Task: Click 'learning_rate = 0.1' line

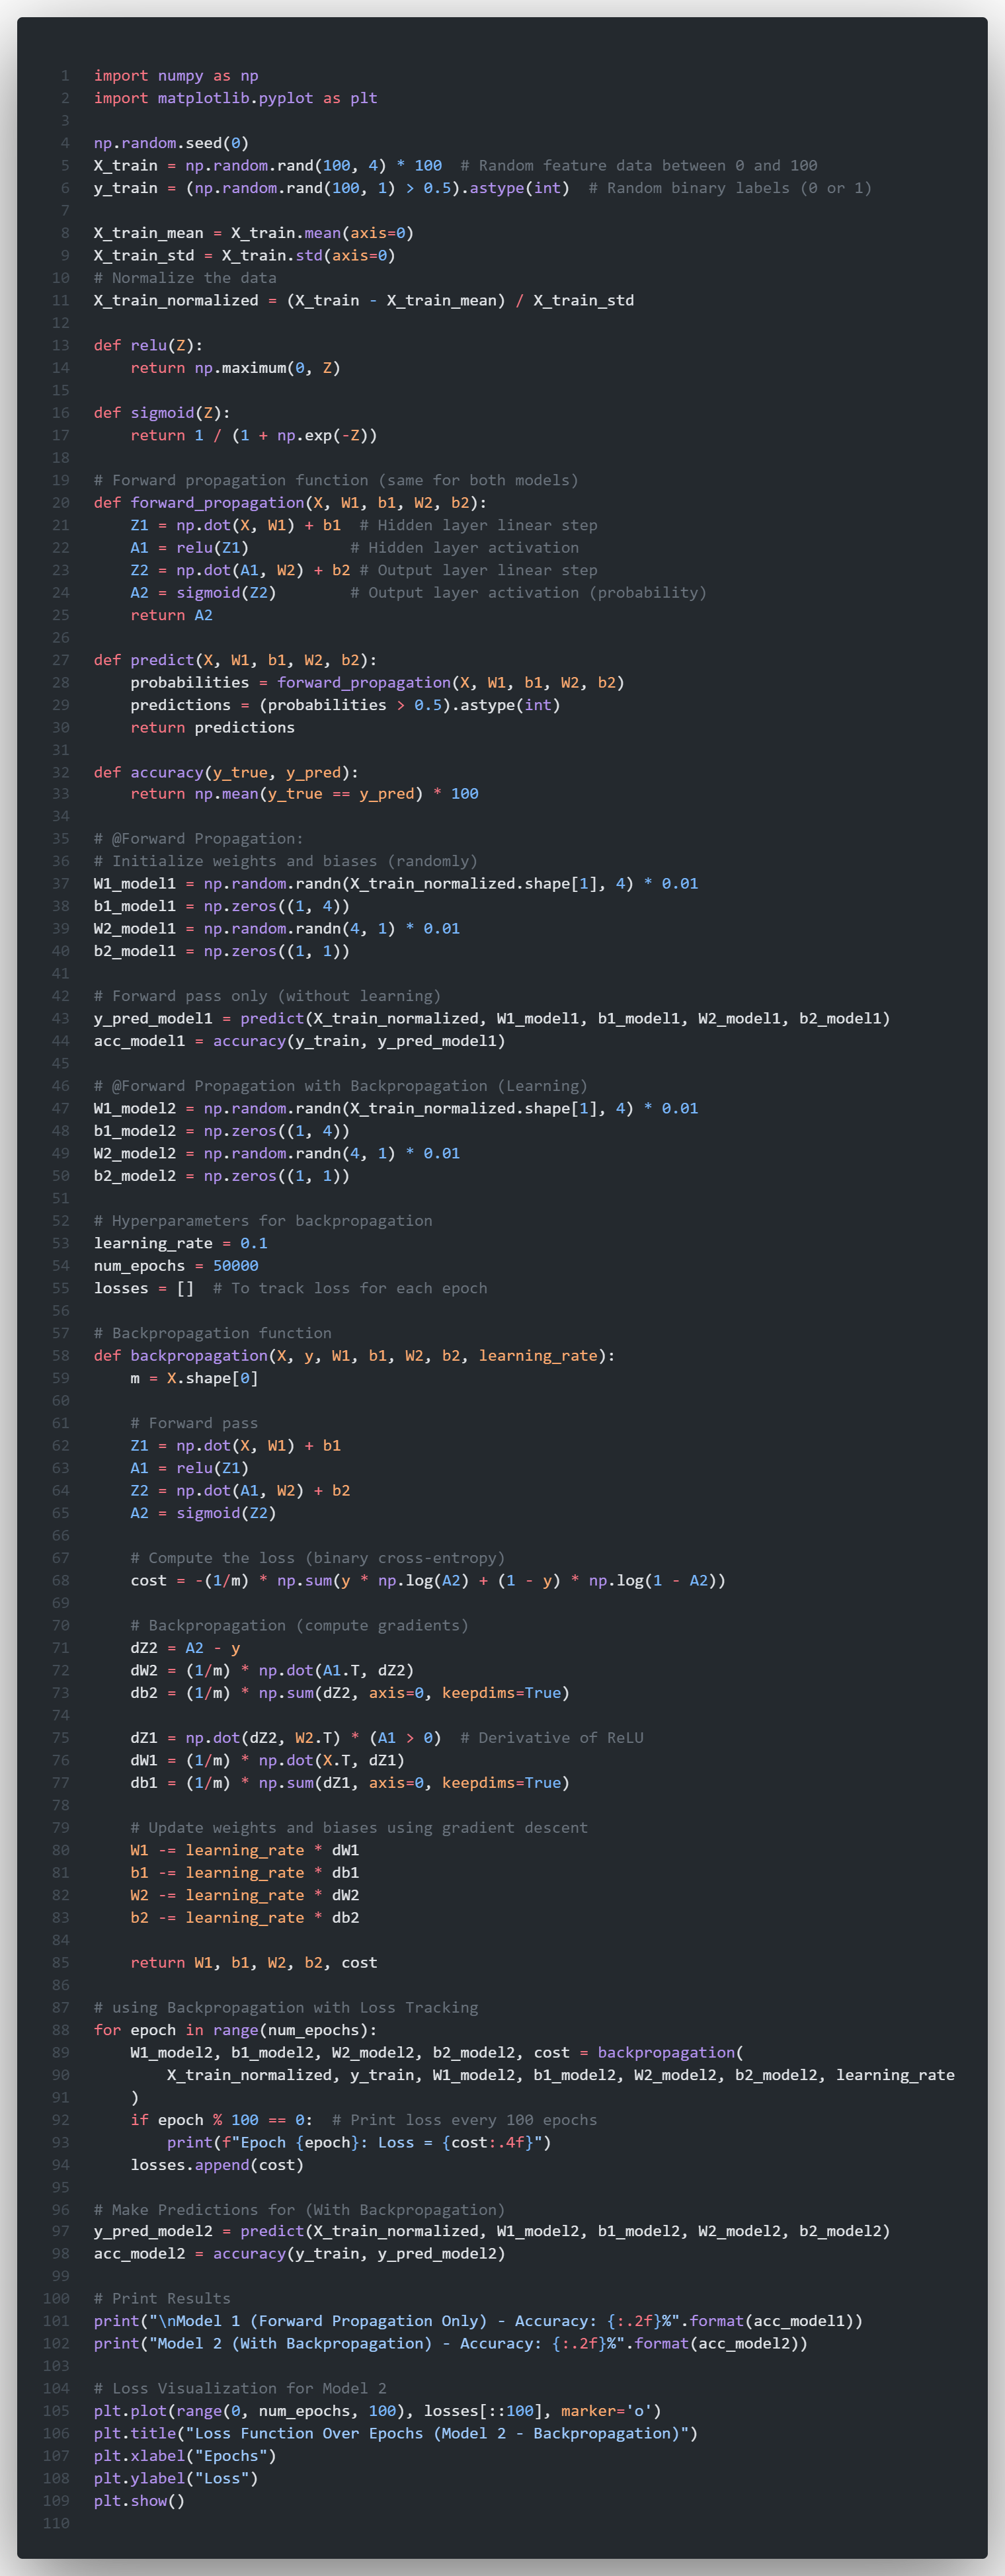Action: pos(181,1244)
